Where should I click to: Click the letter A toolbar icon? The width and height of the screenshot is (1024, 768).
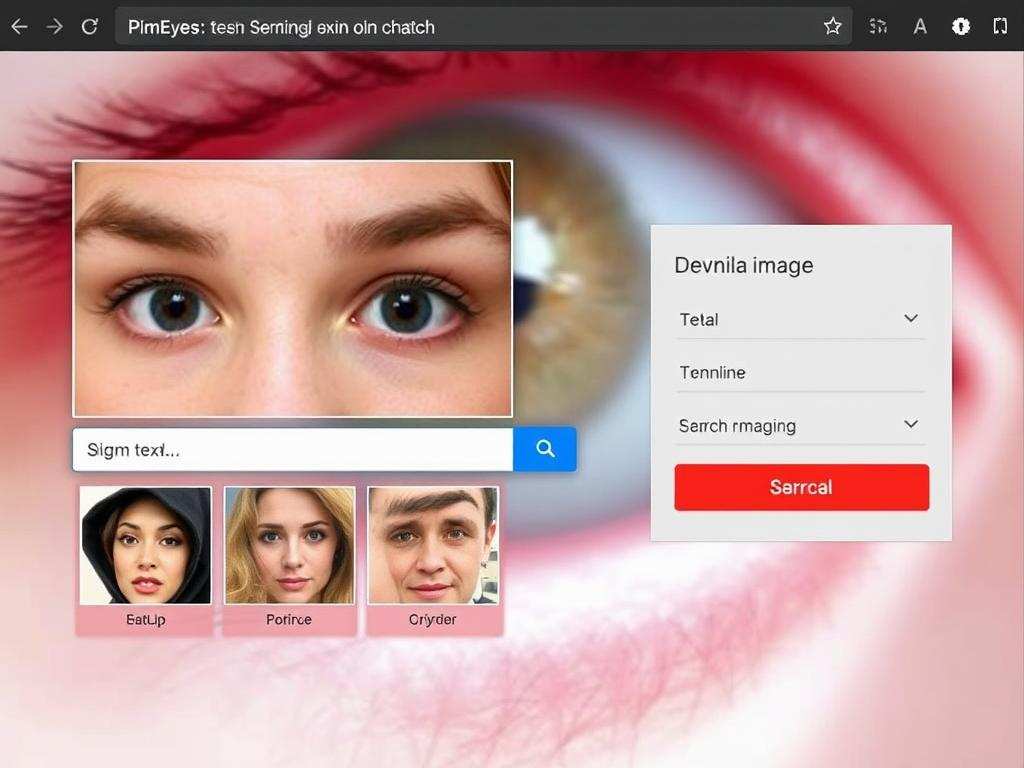[x=920, y=27]
